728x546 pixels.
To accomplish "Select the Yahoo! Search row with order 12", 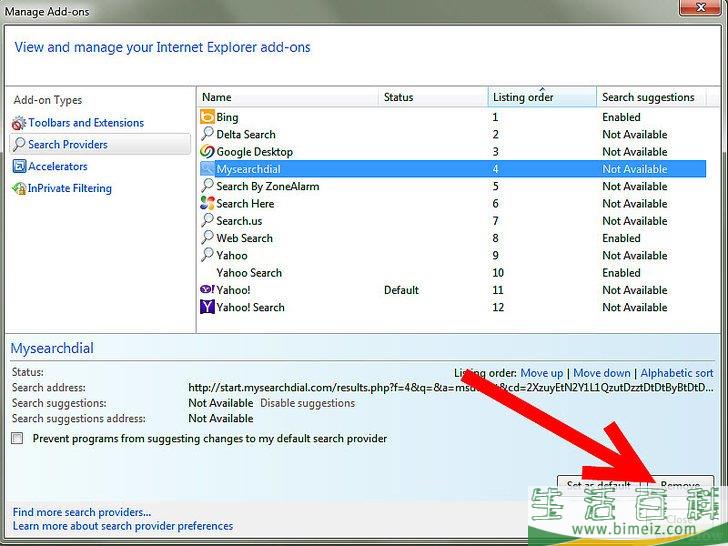I will click(x=453, y=307).
